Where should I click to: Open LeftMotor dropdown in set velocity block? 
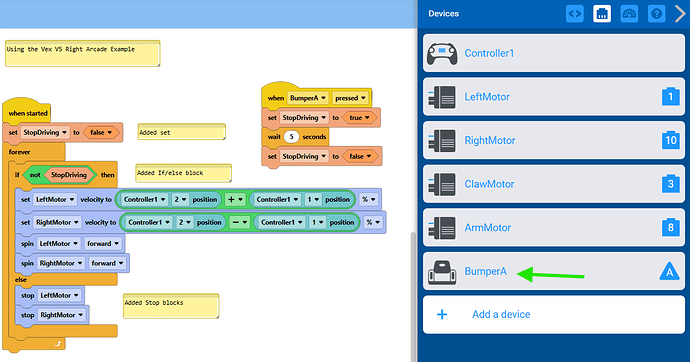(55, 200)
